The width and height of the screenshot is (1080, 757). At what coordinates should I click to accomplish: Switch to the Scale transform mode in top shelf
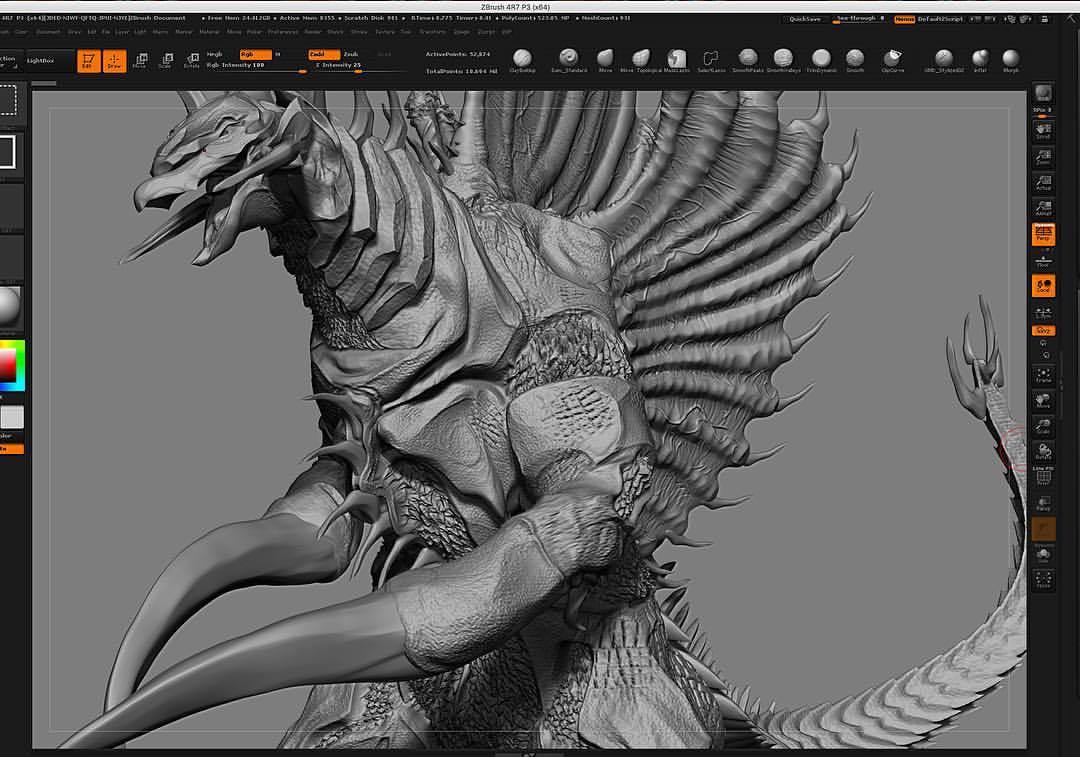click(x=165, y=61)
